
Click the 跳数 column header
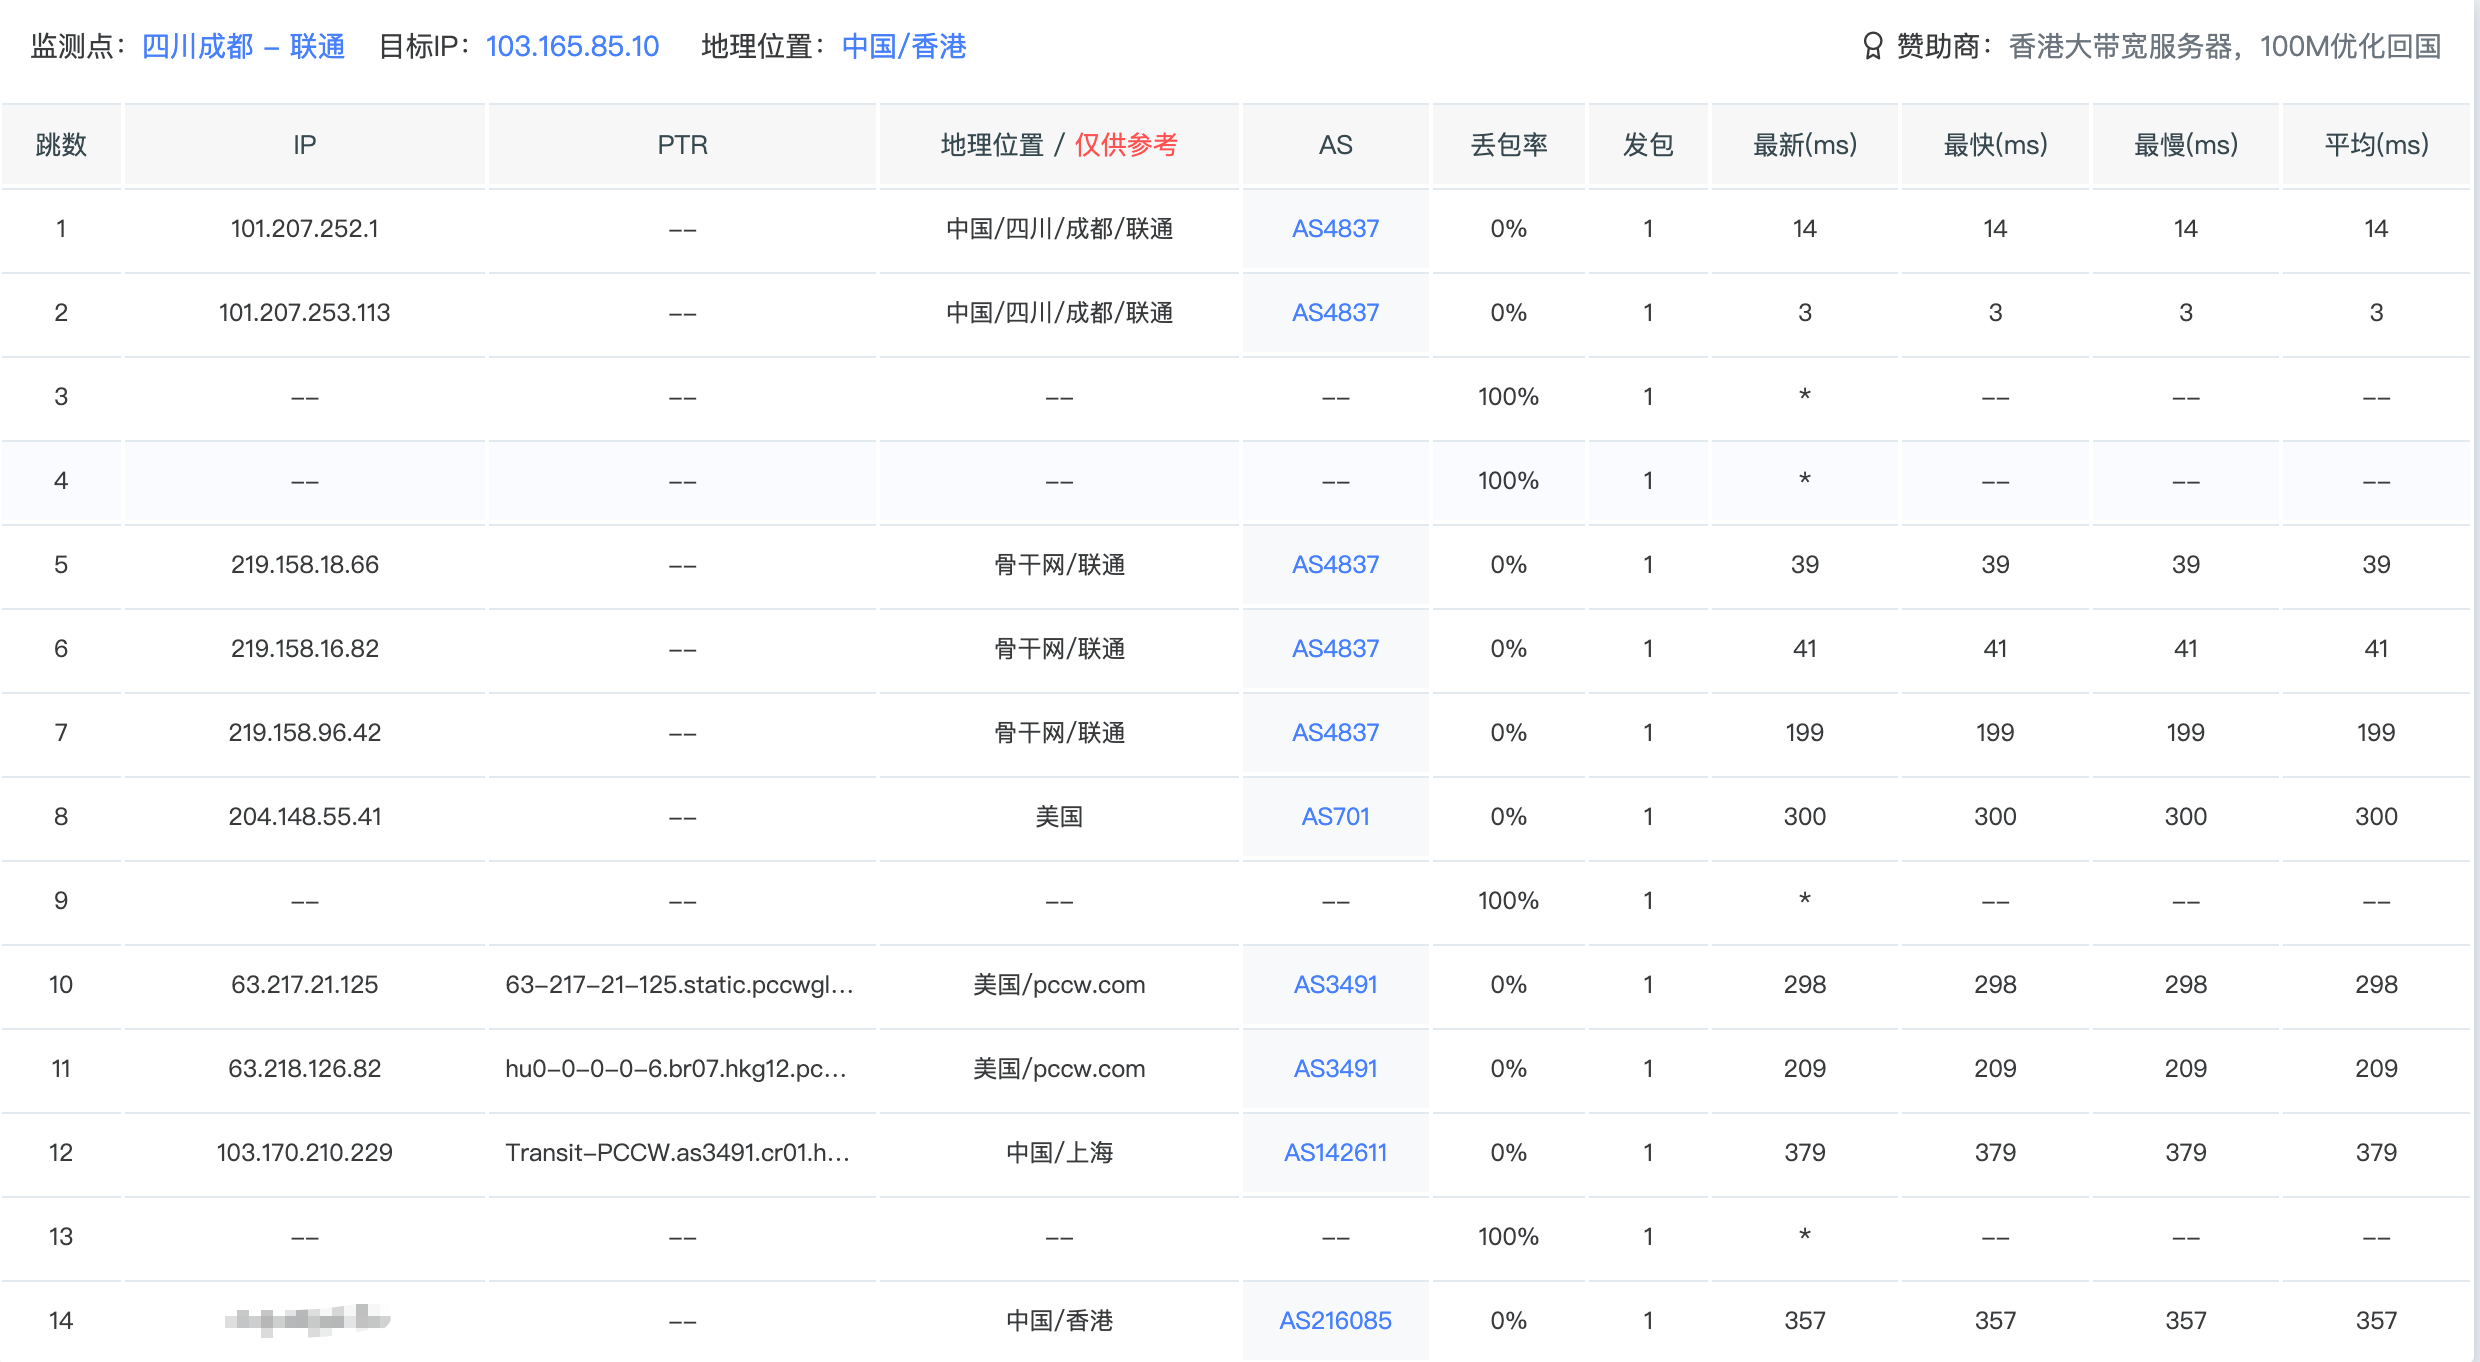(x=61, y=145)
